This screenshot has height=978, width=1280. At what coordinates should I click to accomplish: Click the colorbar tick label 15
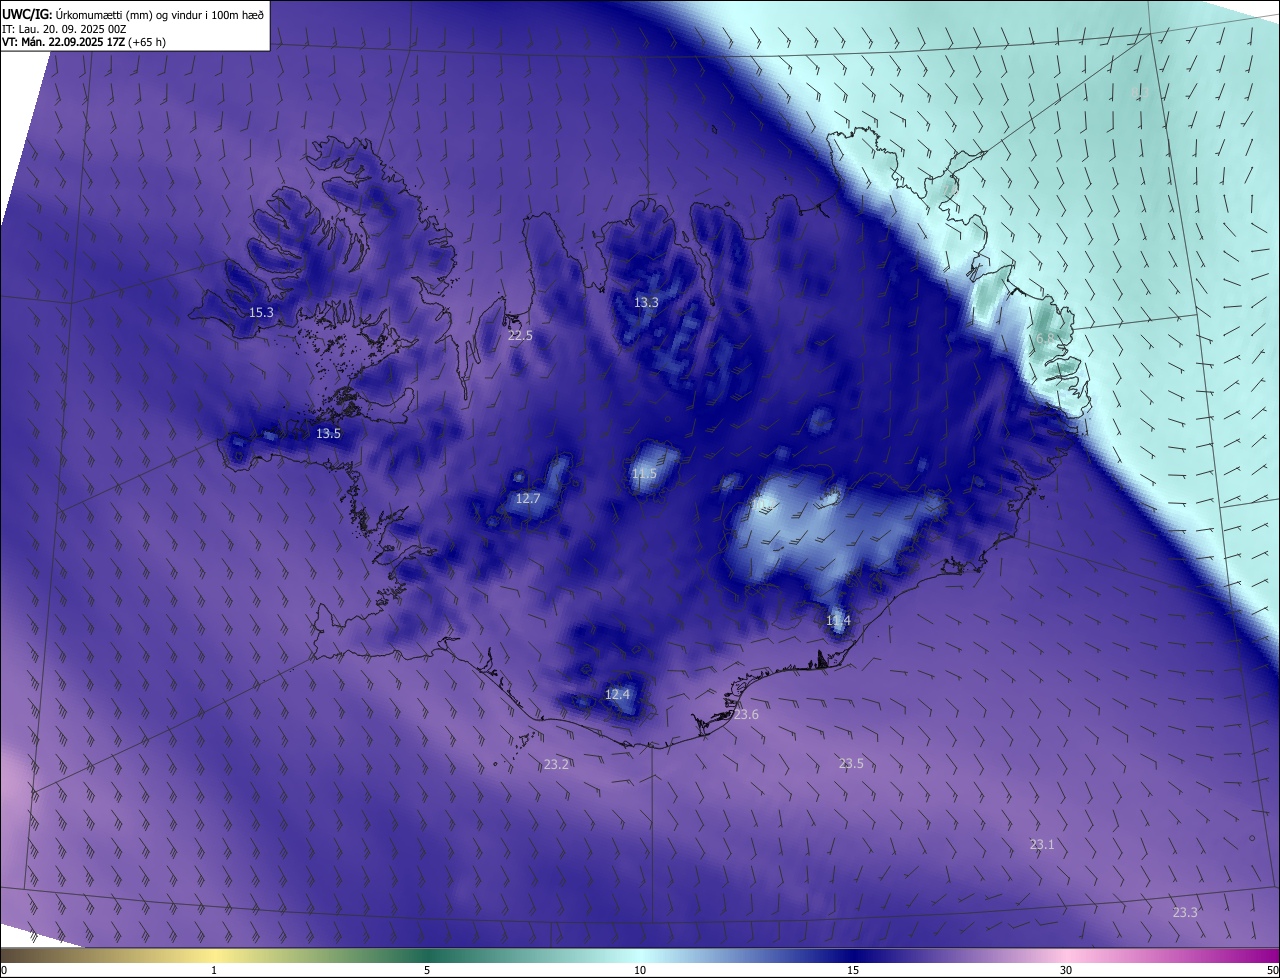tap(853, 970)
